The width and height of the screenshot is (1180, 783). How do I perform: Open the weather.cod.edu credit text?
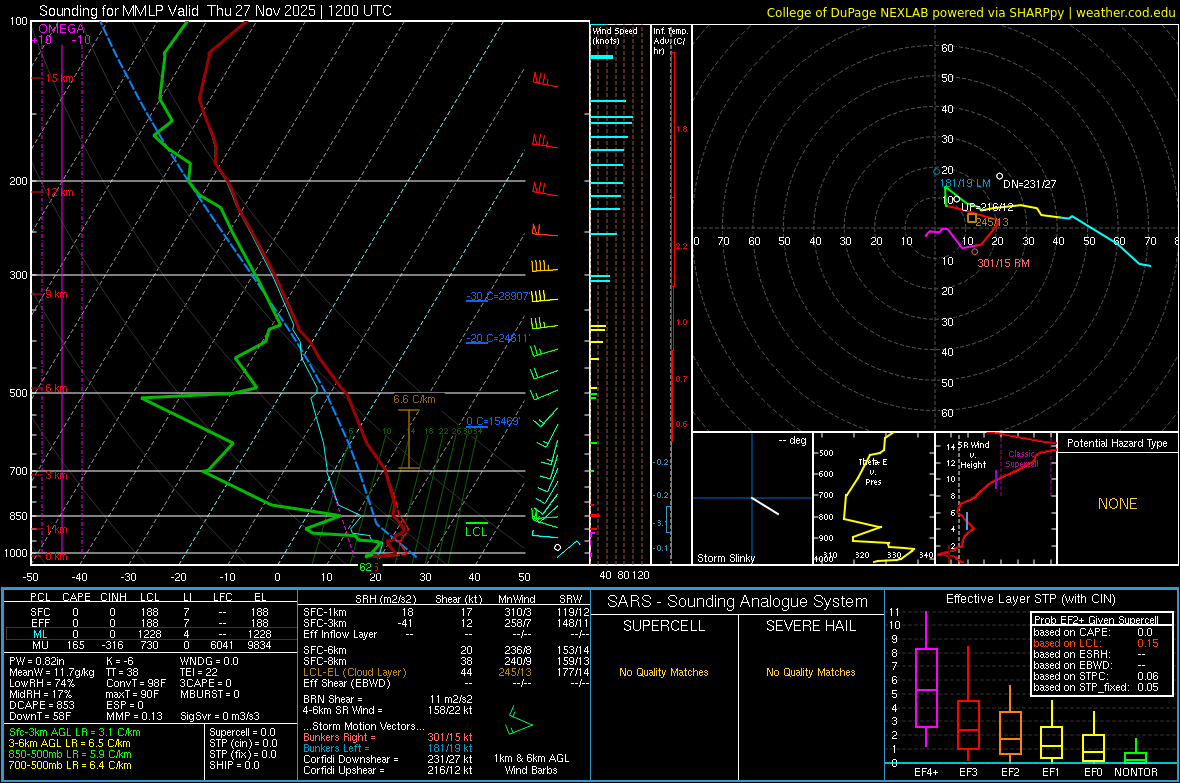point(971,12)
